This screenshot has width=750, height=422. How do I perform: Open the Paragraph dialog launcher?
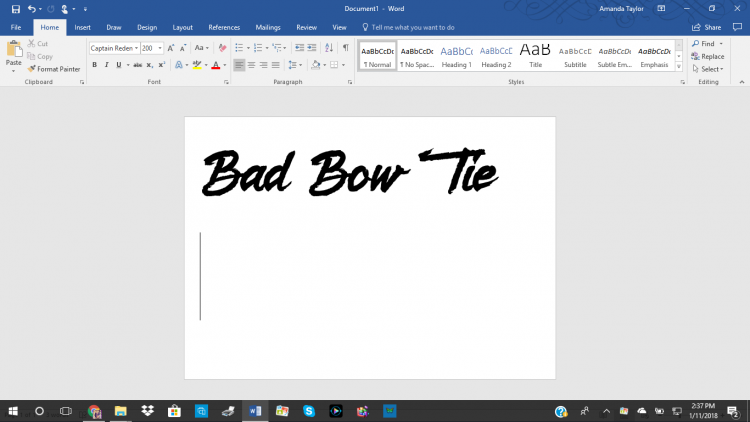pos(350,82)
